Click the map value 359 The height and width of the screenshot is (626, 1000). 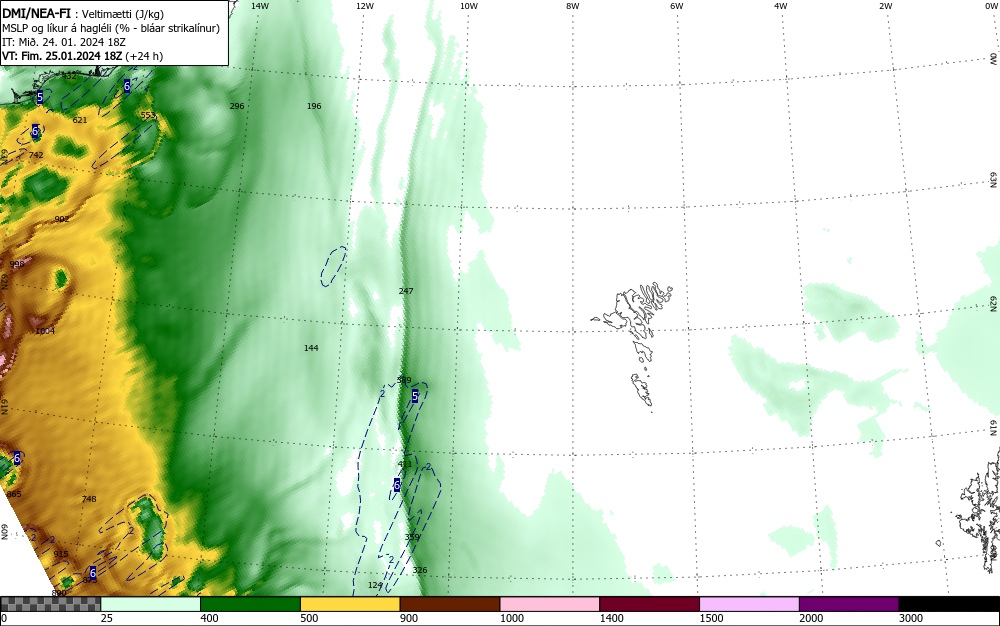coord(412,537)
